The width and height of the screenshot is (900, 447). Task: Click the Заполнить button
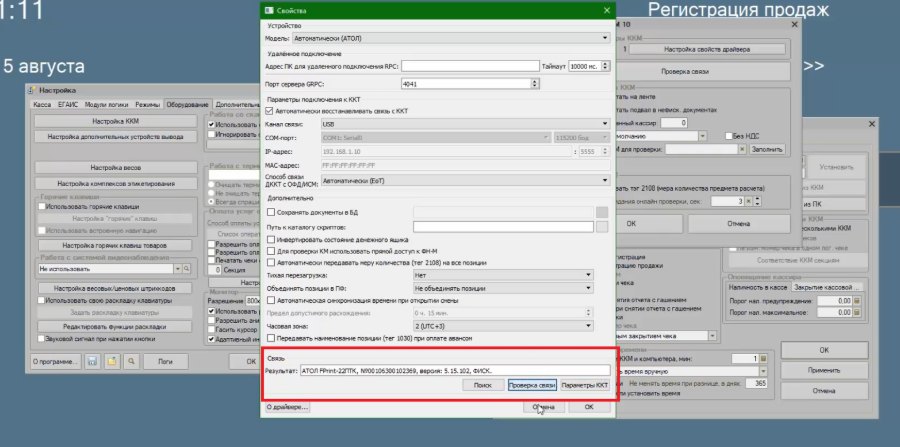(x=767, y=149)
